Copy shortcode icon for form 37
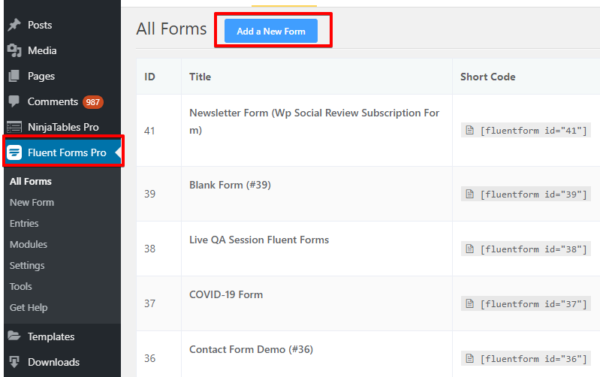The height and width of the screenshot is (377, 600). (470, 304)
